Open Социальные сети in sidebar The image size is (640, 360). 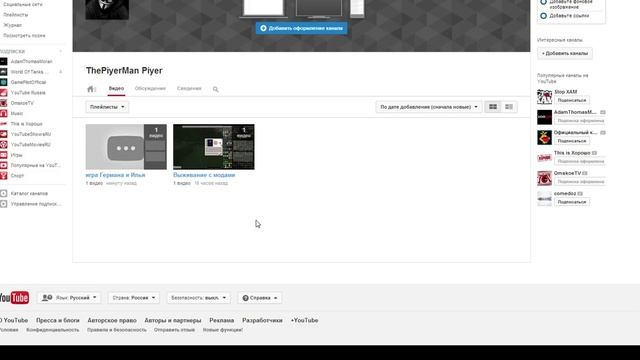click(x=23, y=4)
